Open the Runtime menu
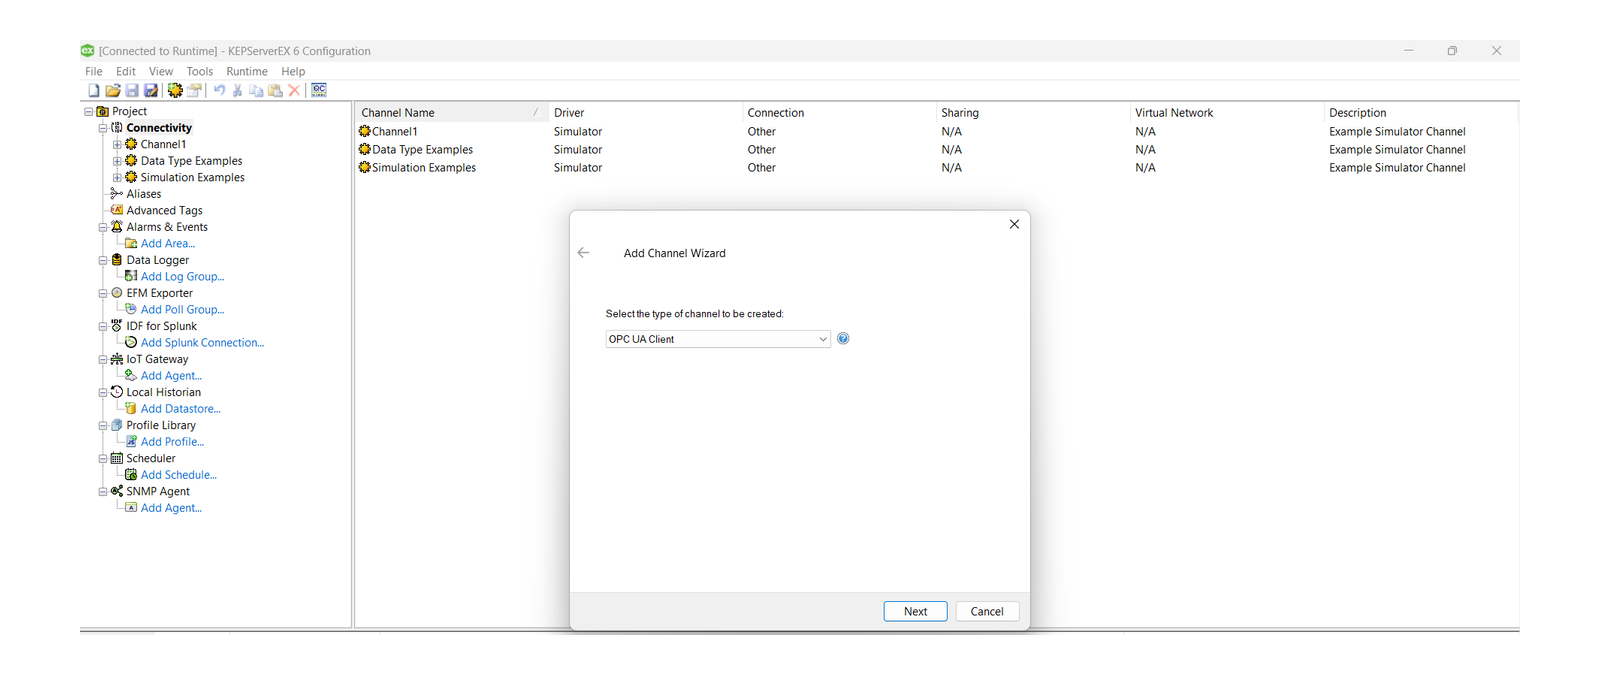The image size is (1600, 675). 247,72
